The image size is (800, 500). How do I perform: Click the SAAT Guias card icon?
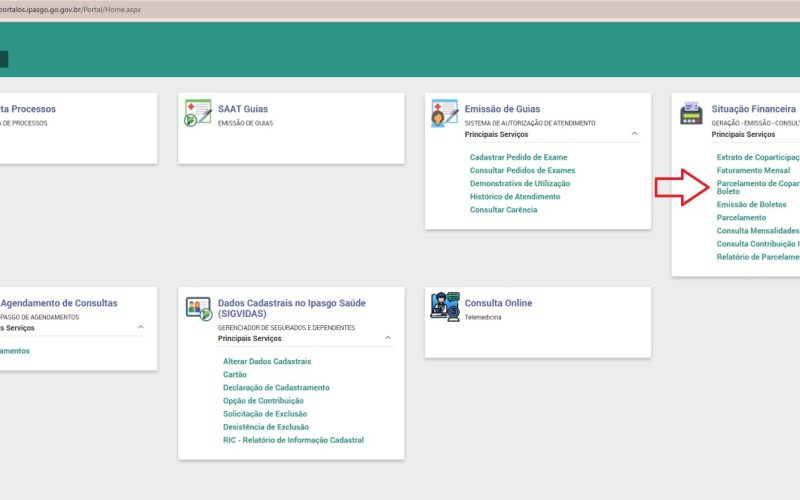(198, 112)
